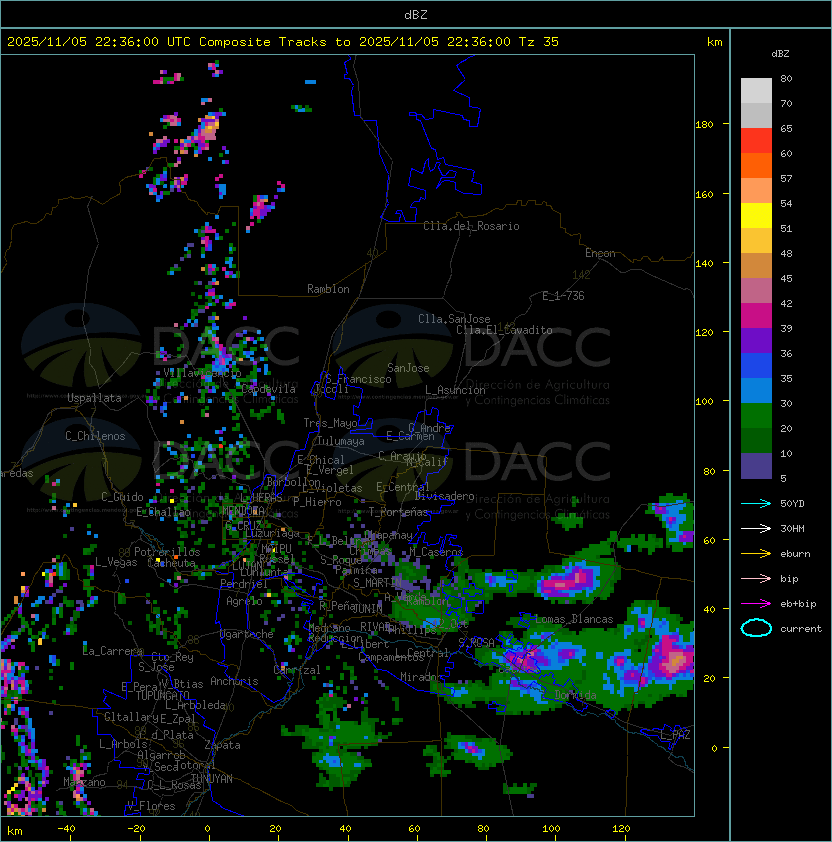
Task: Click the '160' km axis tick
Action: (x=704, y=194)
